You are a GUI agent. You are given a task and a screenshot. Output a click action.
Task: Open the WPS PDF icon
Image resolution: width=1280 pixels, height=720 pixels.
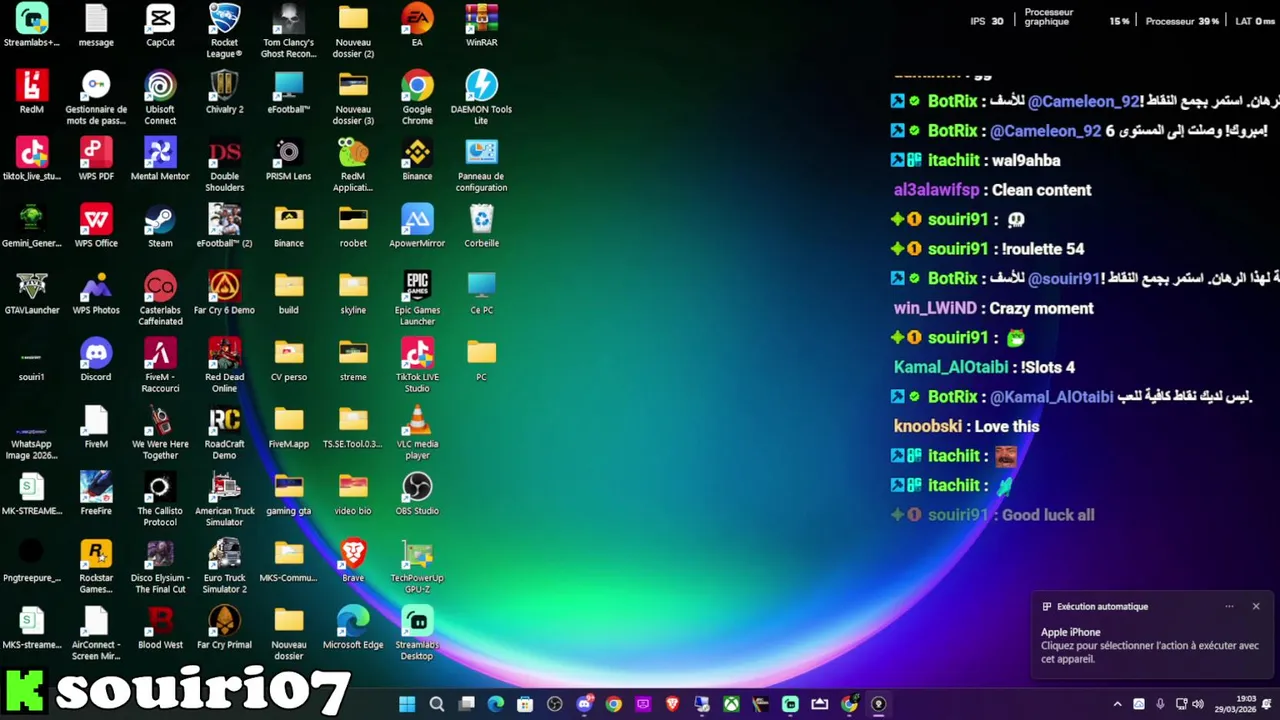[x=96, y=159]
